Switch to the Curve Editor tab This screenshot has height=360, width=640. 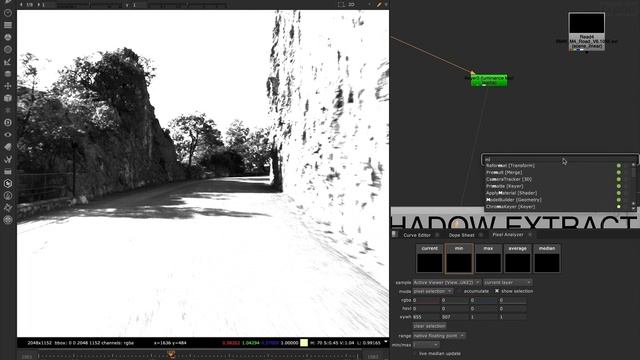point(417,235)
